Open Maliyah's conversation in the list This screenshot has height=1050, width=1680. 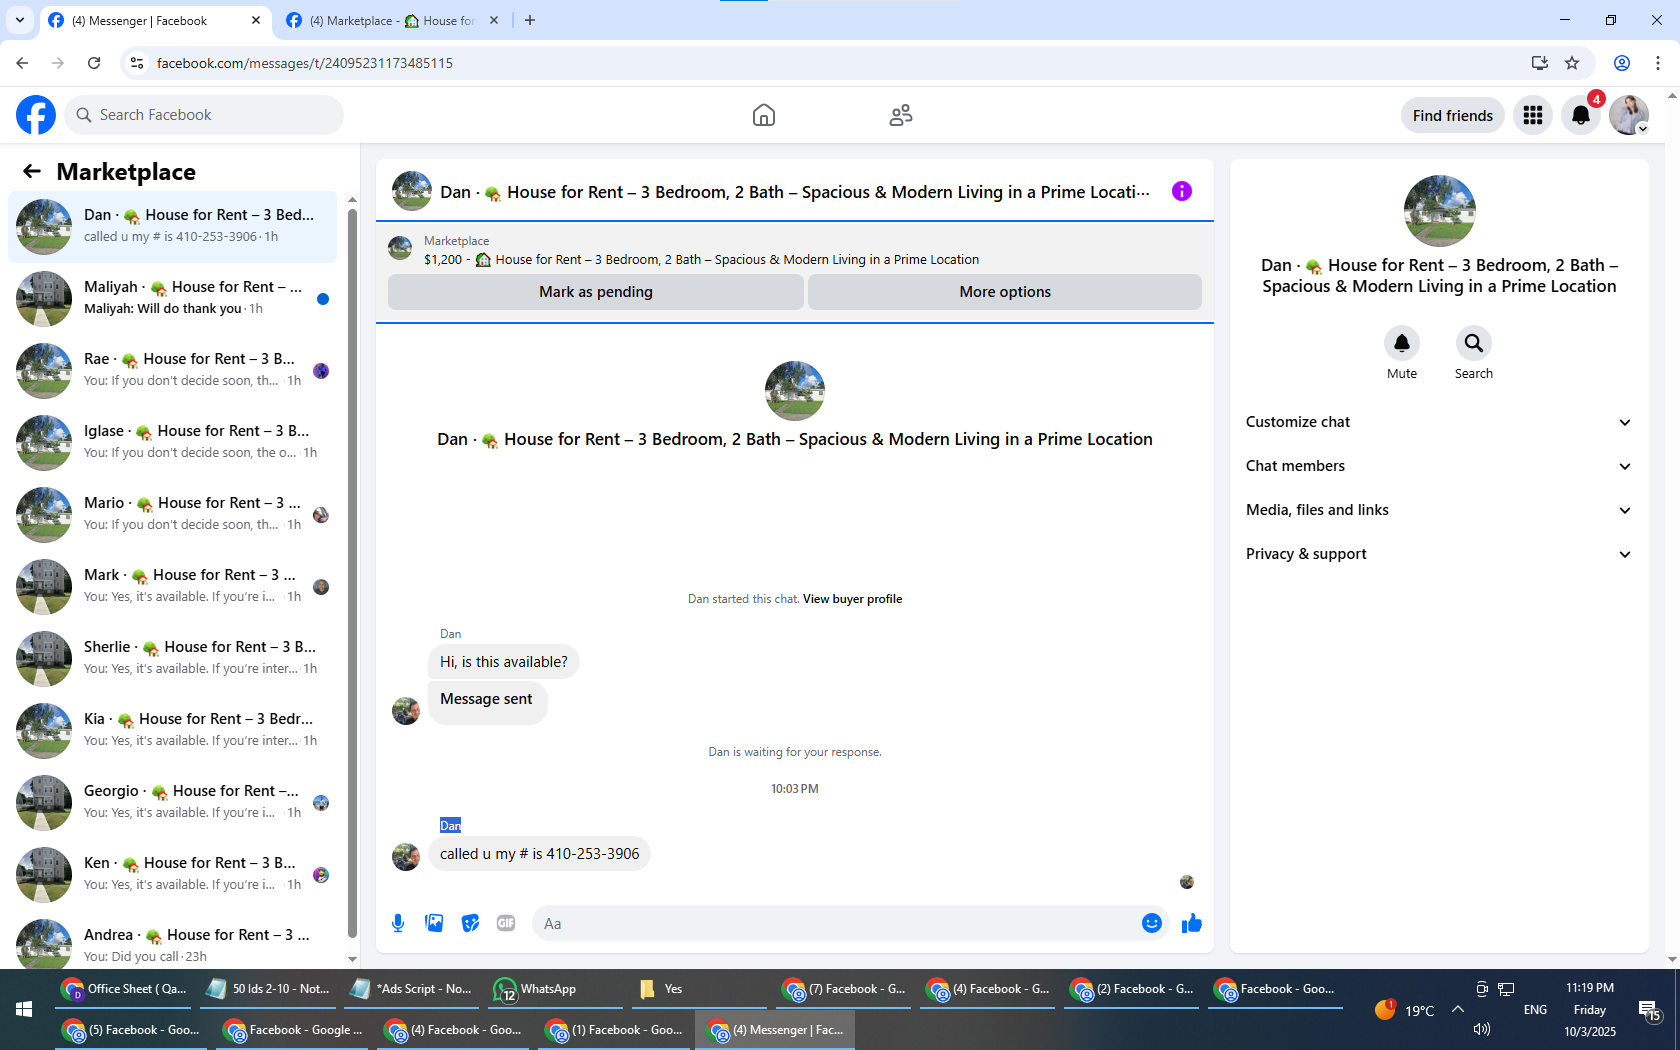click(x=173, y=299)
